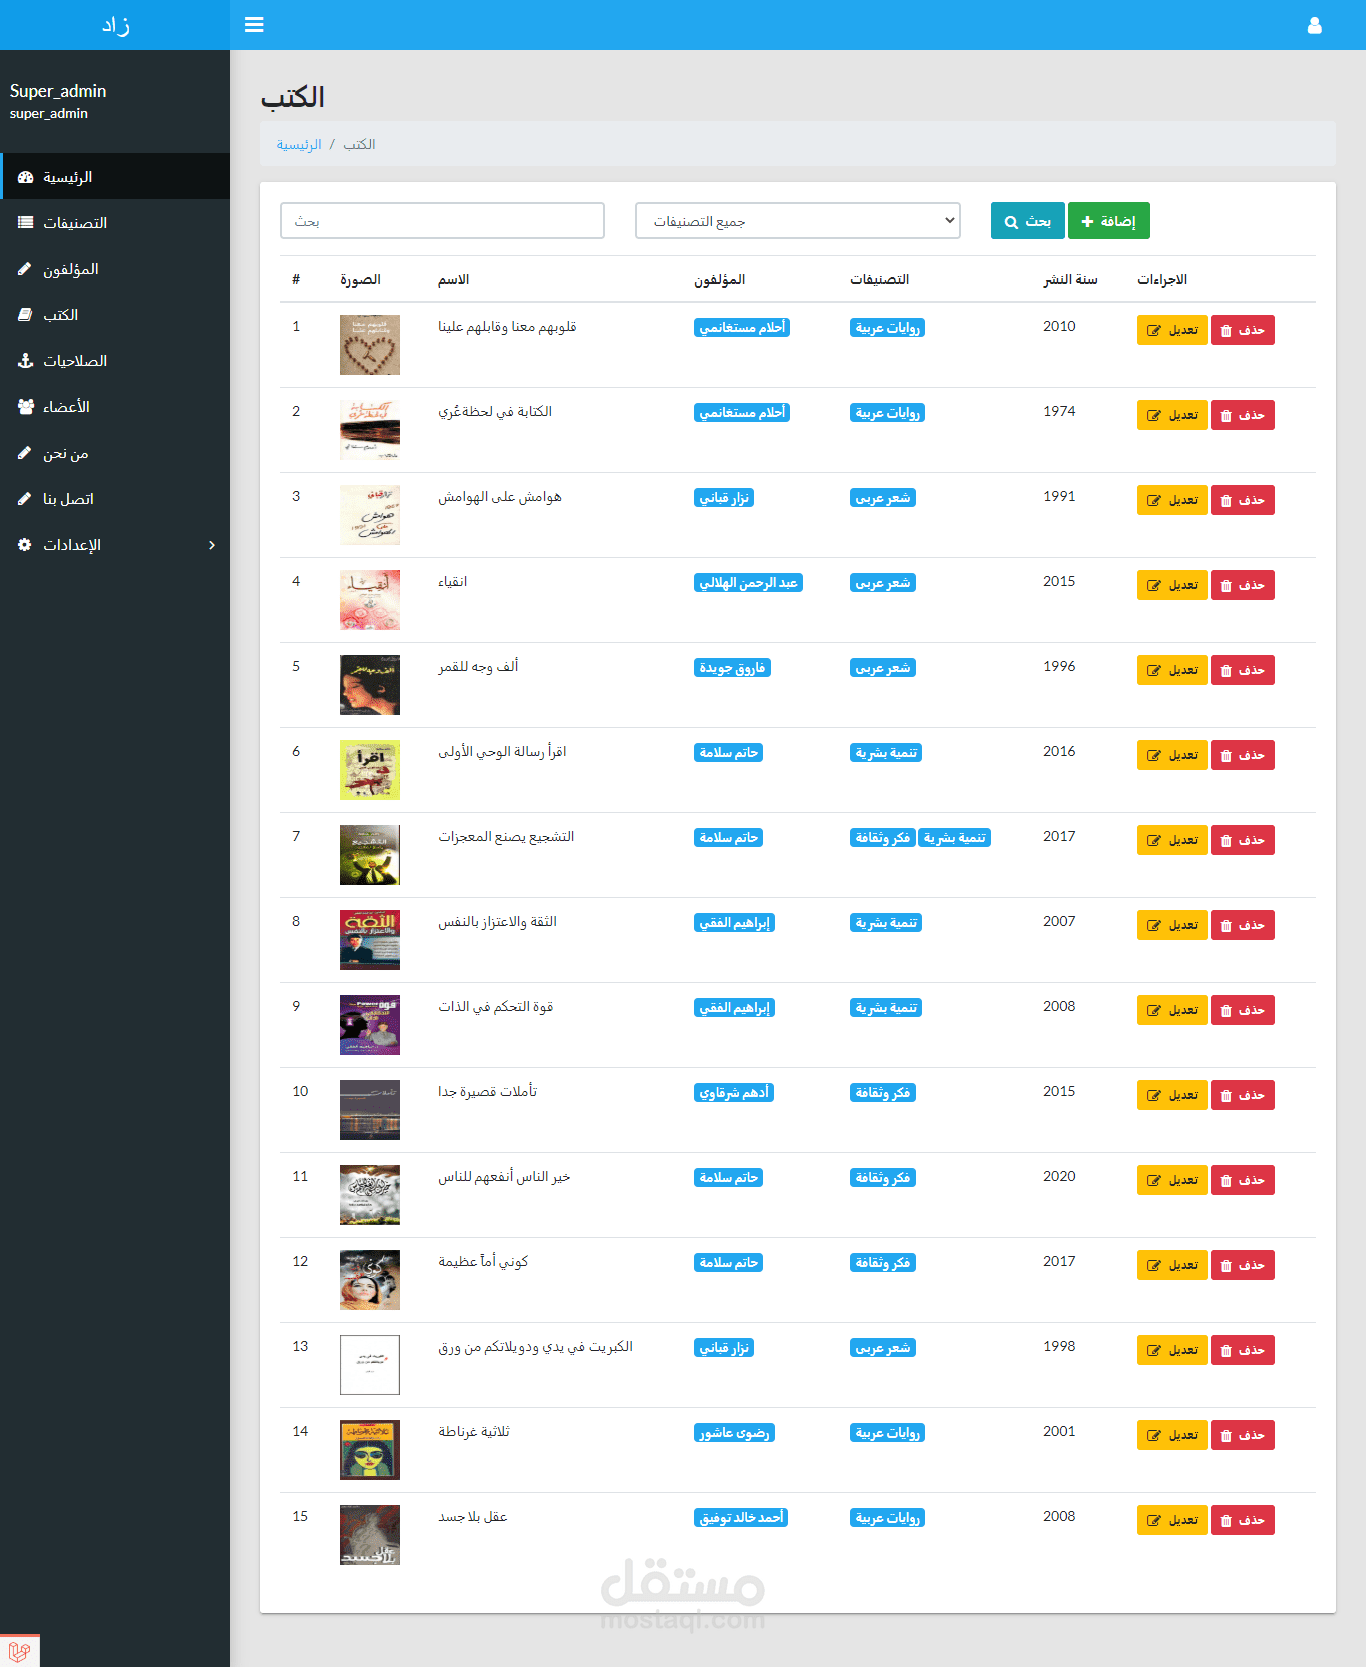Screen dimensions: 1366x1667
Task: Edit book number 10 with تعديل button
Action: pyautogui.click(x=1172, y=1095)
